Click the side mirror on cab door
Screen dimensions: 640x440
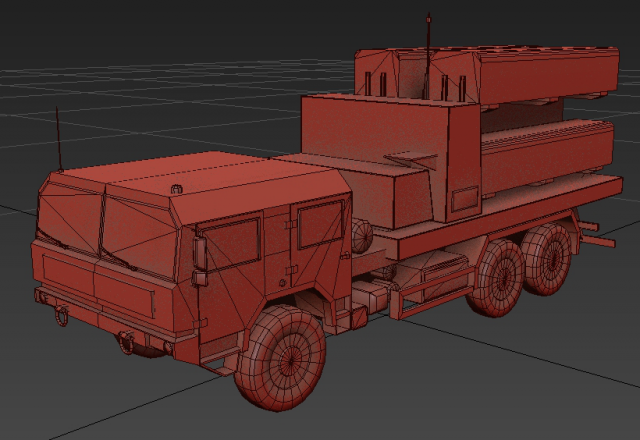click(200, 253)
